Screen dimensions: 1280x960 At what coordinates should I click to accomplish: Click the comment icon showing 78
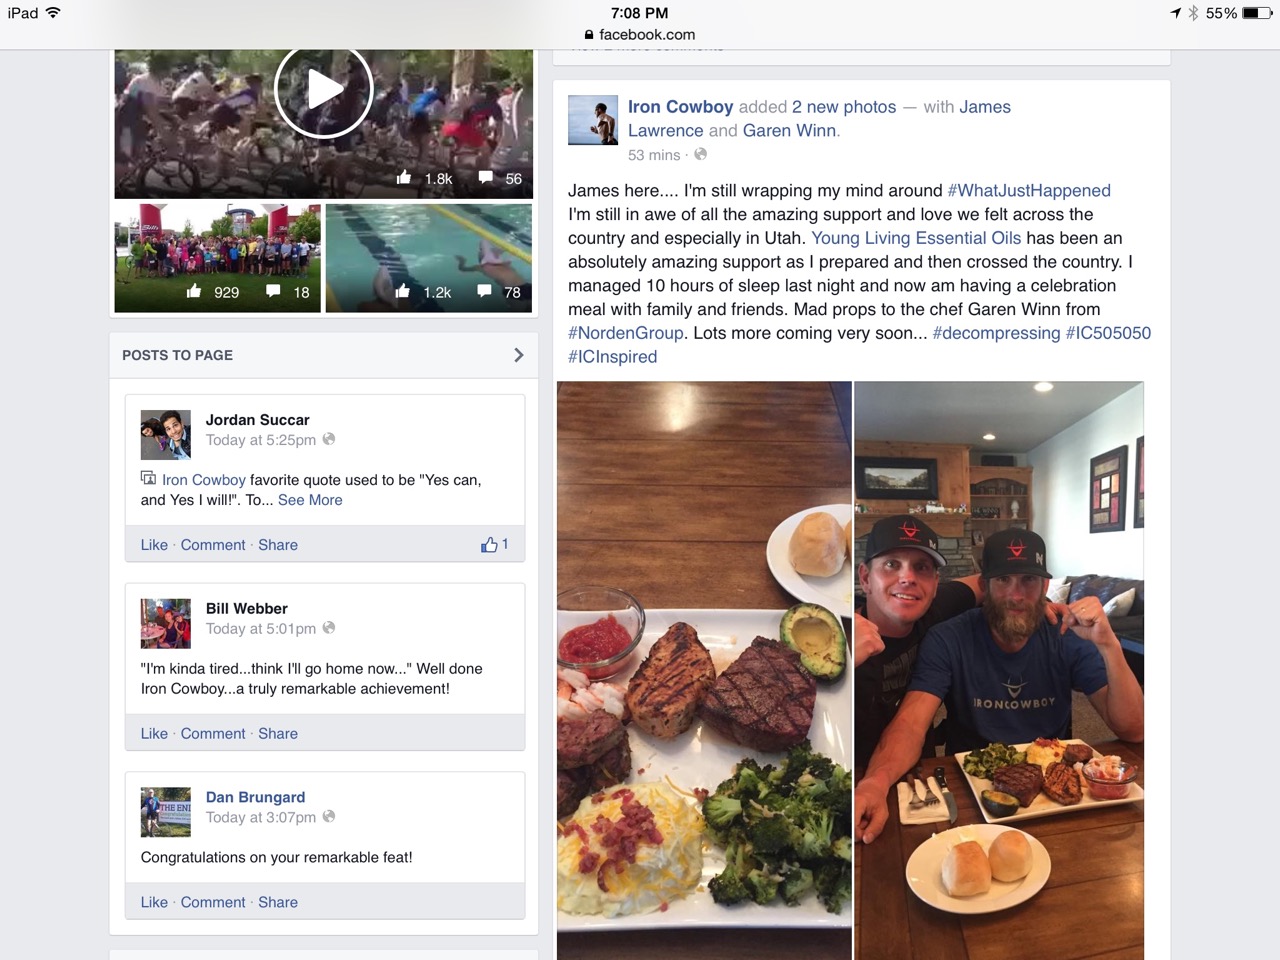(x=484, y=291)
